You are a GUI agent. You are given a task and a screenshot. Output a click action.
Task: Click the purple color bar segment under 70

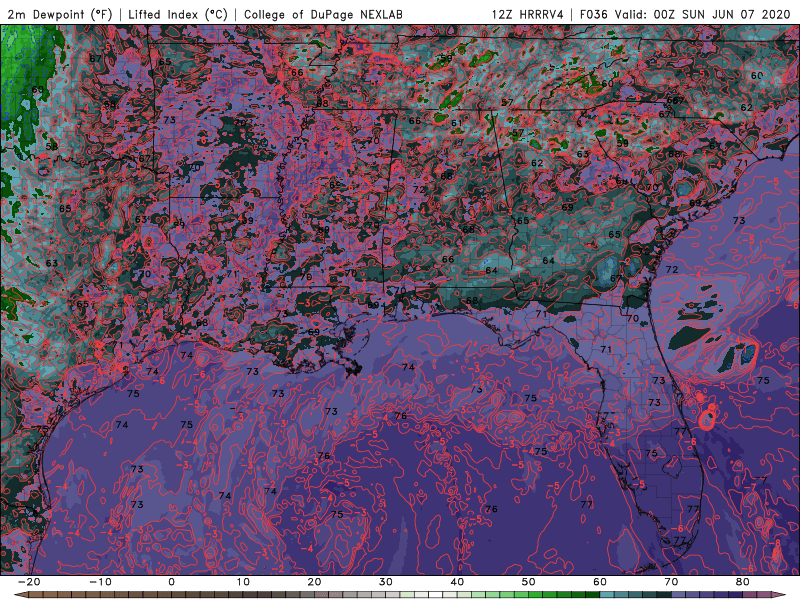pyautogui.click(x=679, y=595)
